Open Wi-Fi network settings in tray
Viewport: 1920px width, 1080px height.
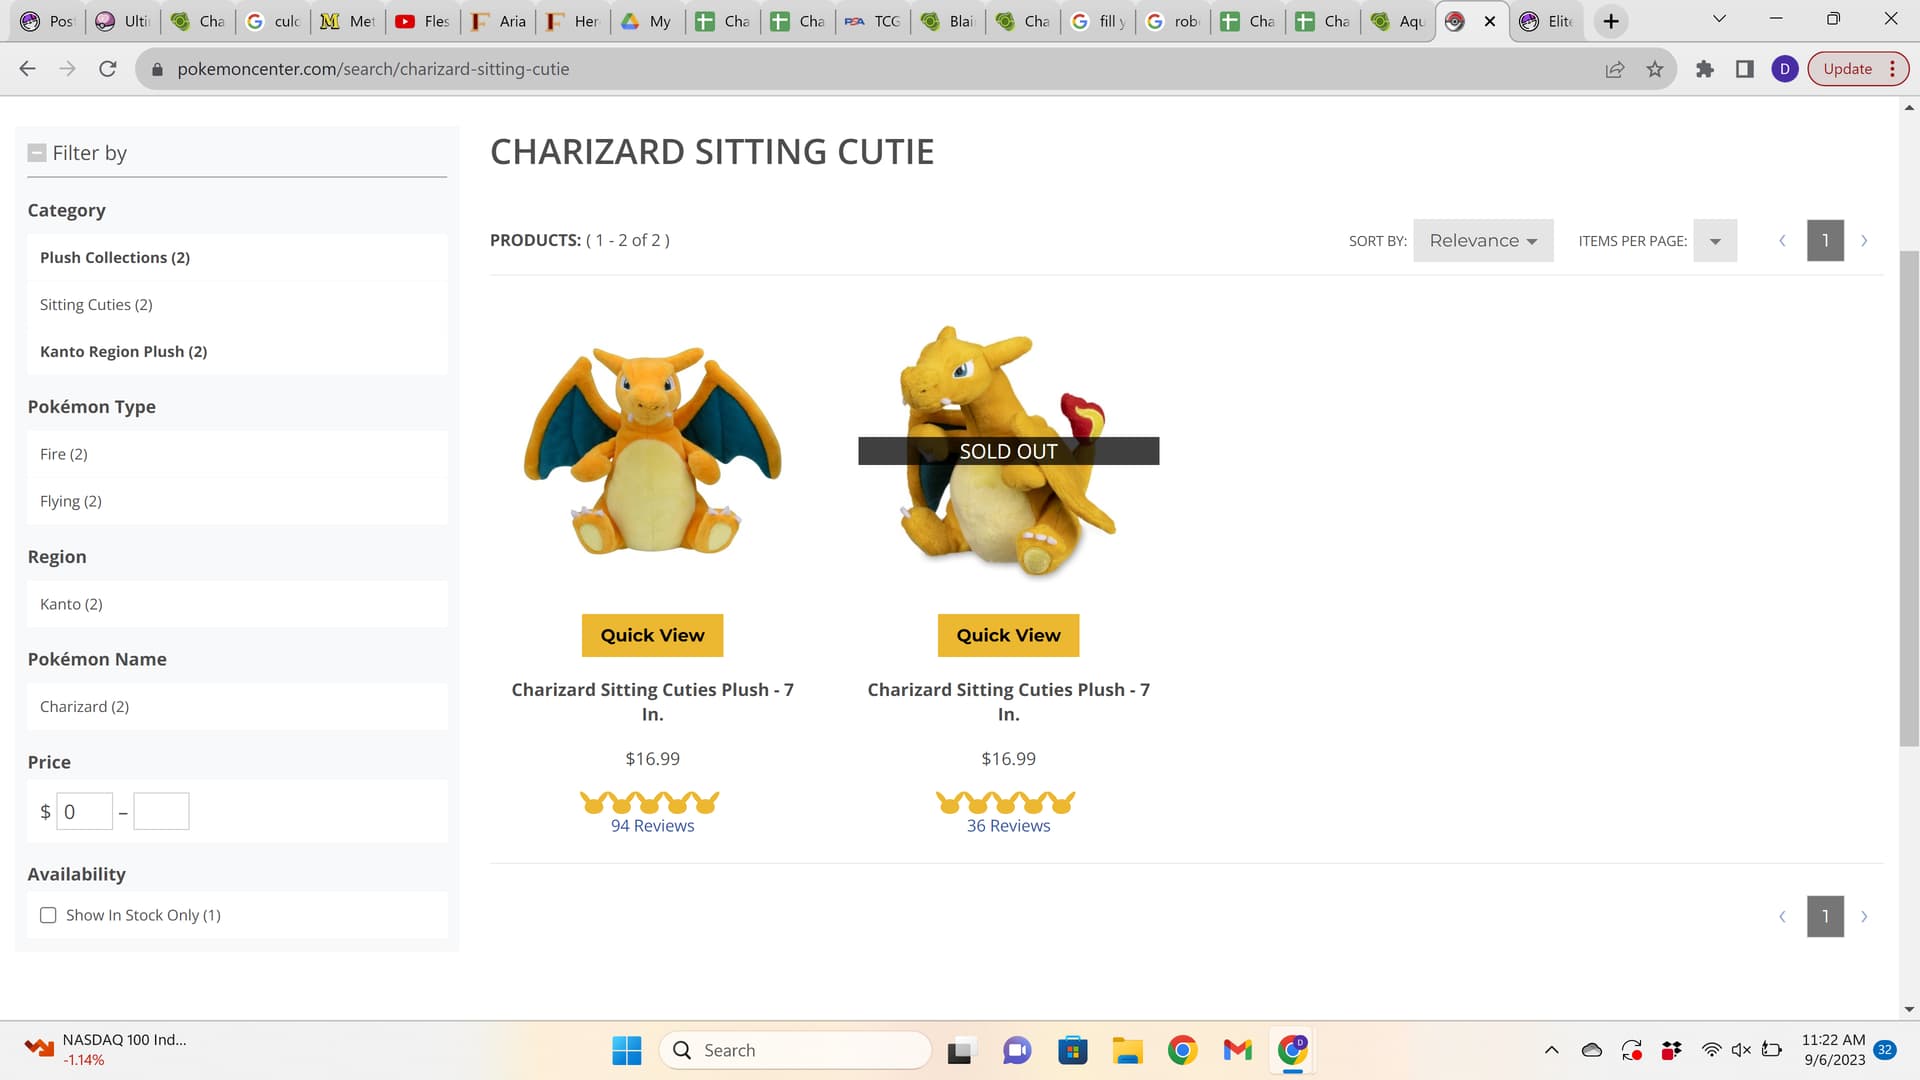click(x=1712, y=1050)
